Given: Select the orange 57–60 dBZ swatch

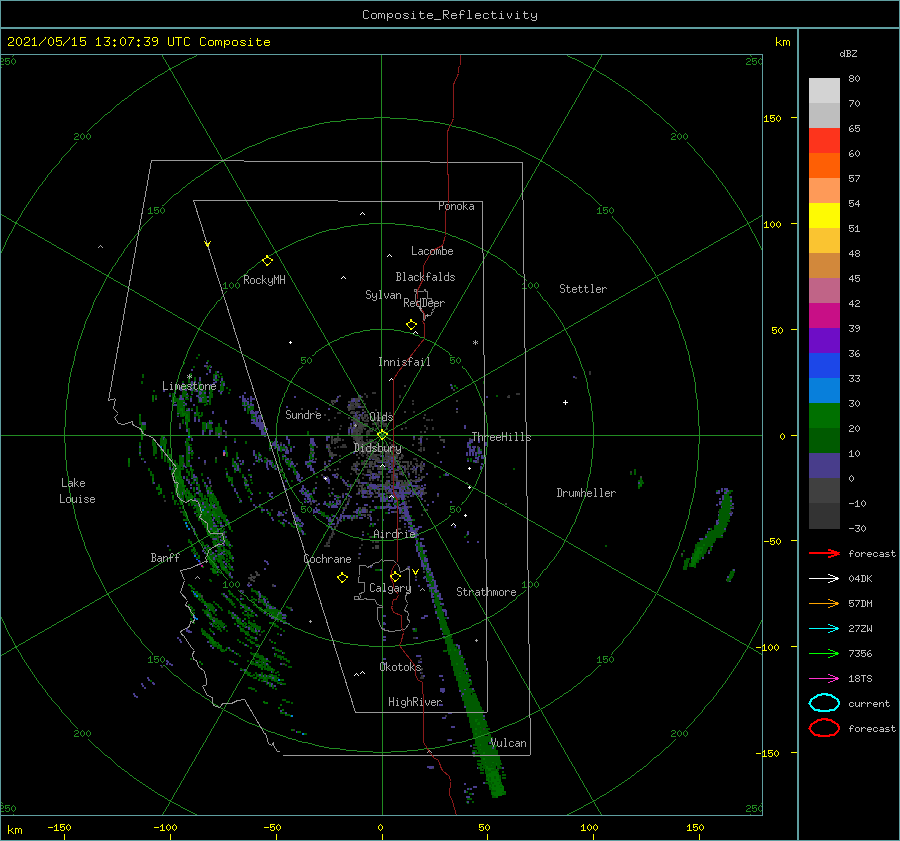Looking at the screenshot, I should click(x=824, y=166).
